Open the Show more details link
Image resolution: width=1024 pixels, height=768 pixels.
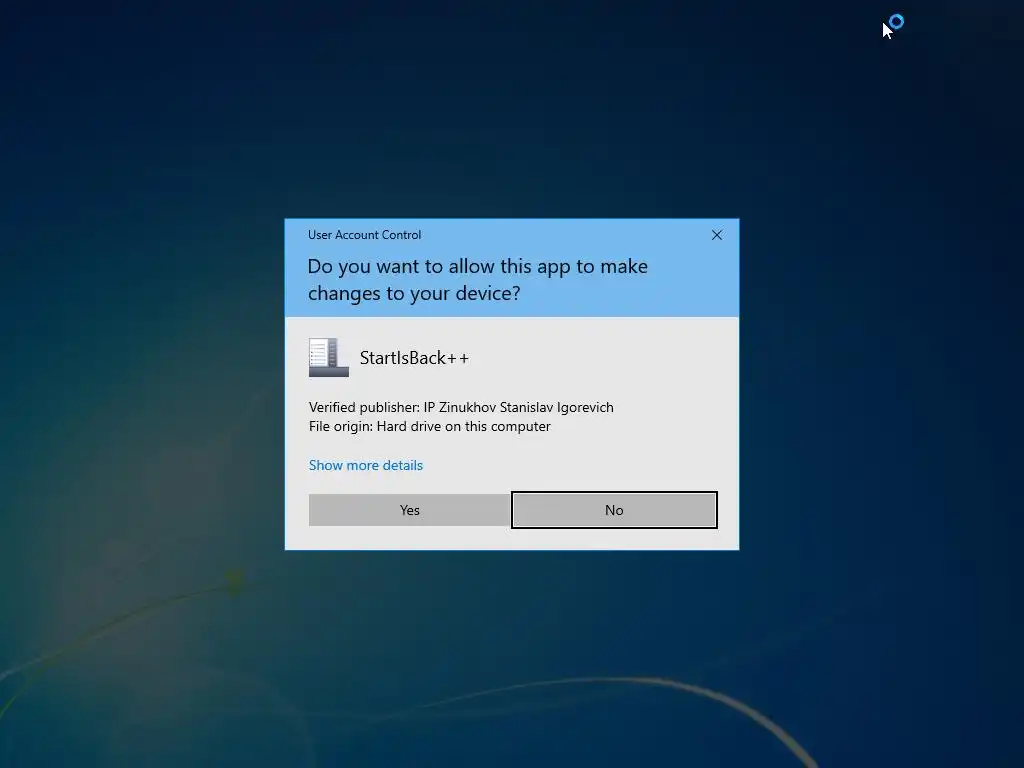coord(366,465)
